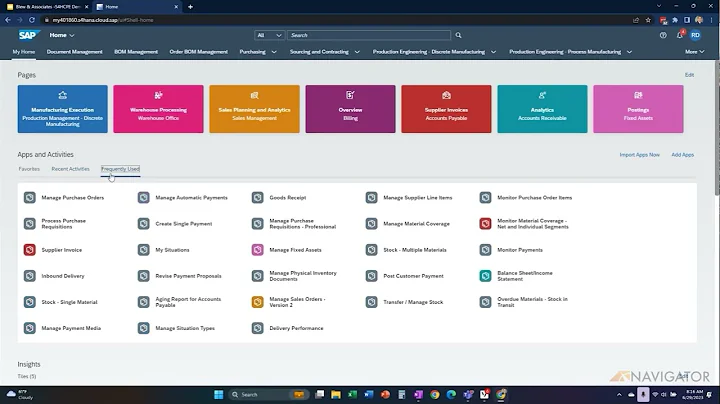Open the help question mark icon
This screenshot has width=720, height=404.
point(663,35)
